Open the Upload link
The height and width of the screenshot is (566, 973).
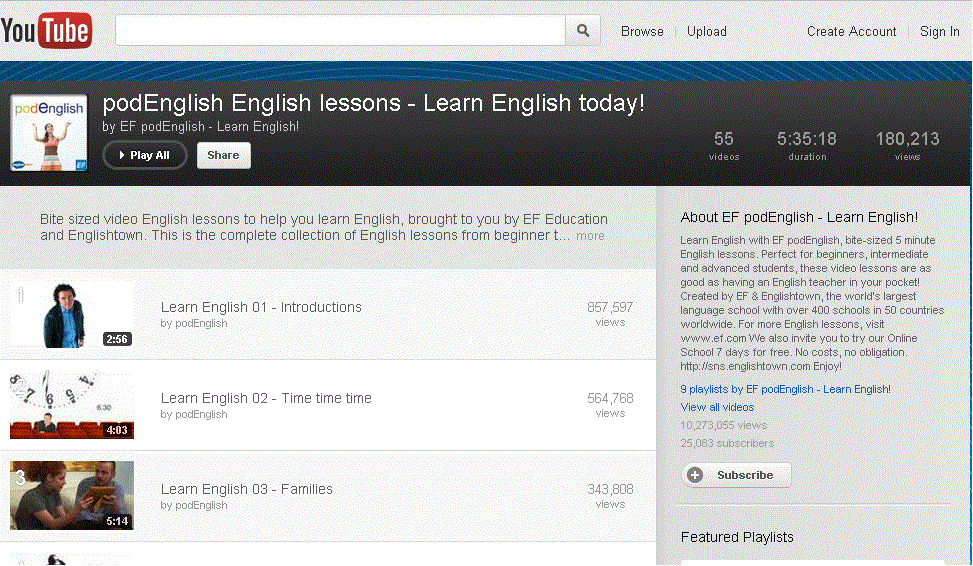click(707, 32)
